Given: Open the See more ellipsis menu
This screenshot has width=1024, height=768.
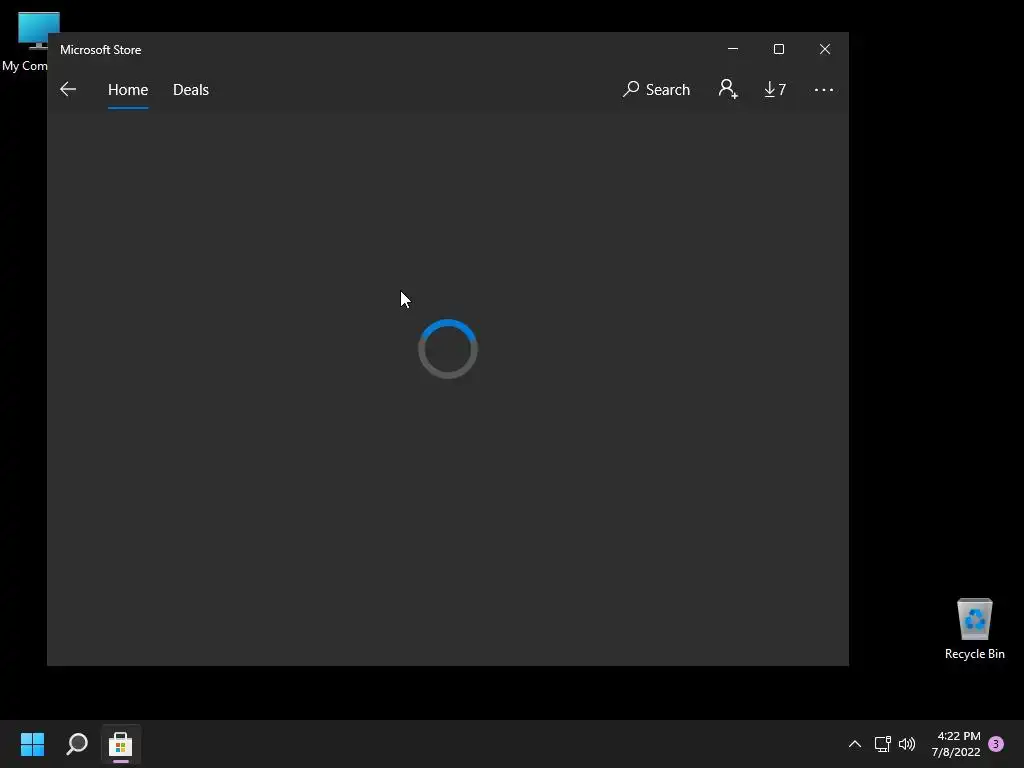Looking at the screenshot, I should [824, 89].
